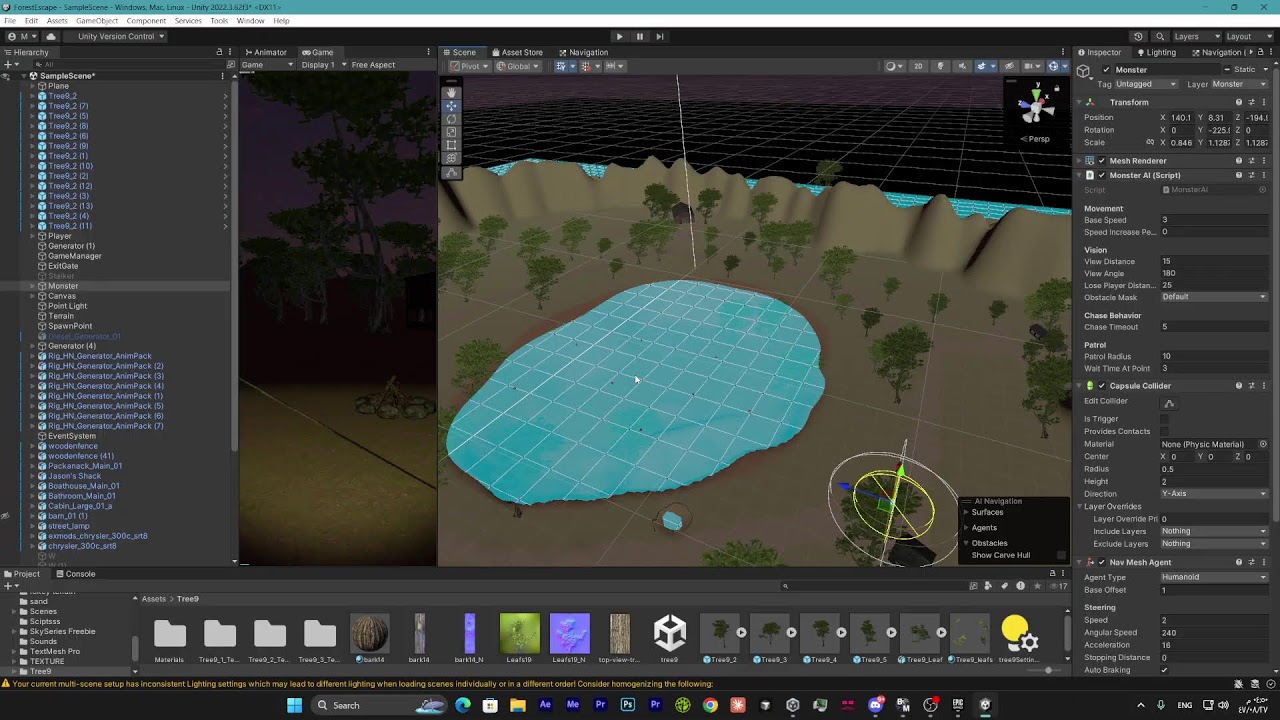Open the Component menu
This screenshot has width=1280, height=720.
pyautogui.click(x=146, y=21)
